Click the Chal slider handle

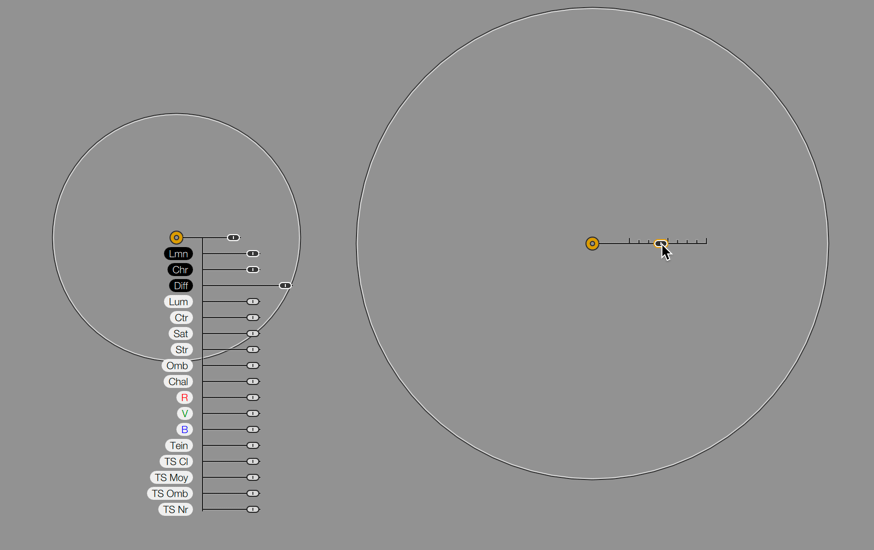253,382
